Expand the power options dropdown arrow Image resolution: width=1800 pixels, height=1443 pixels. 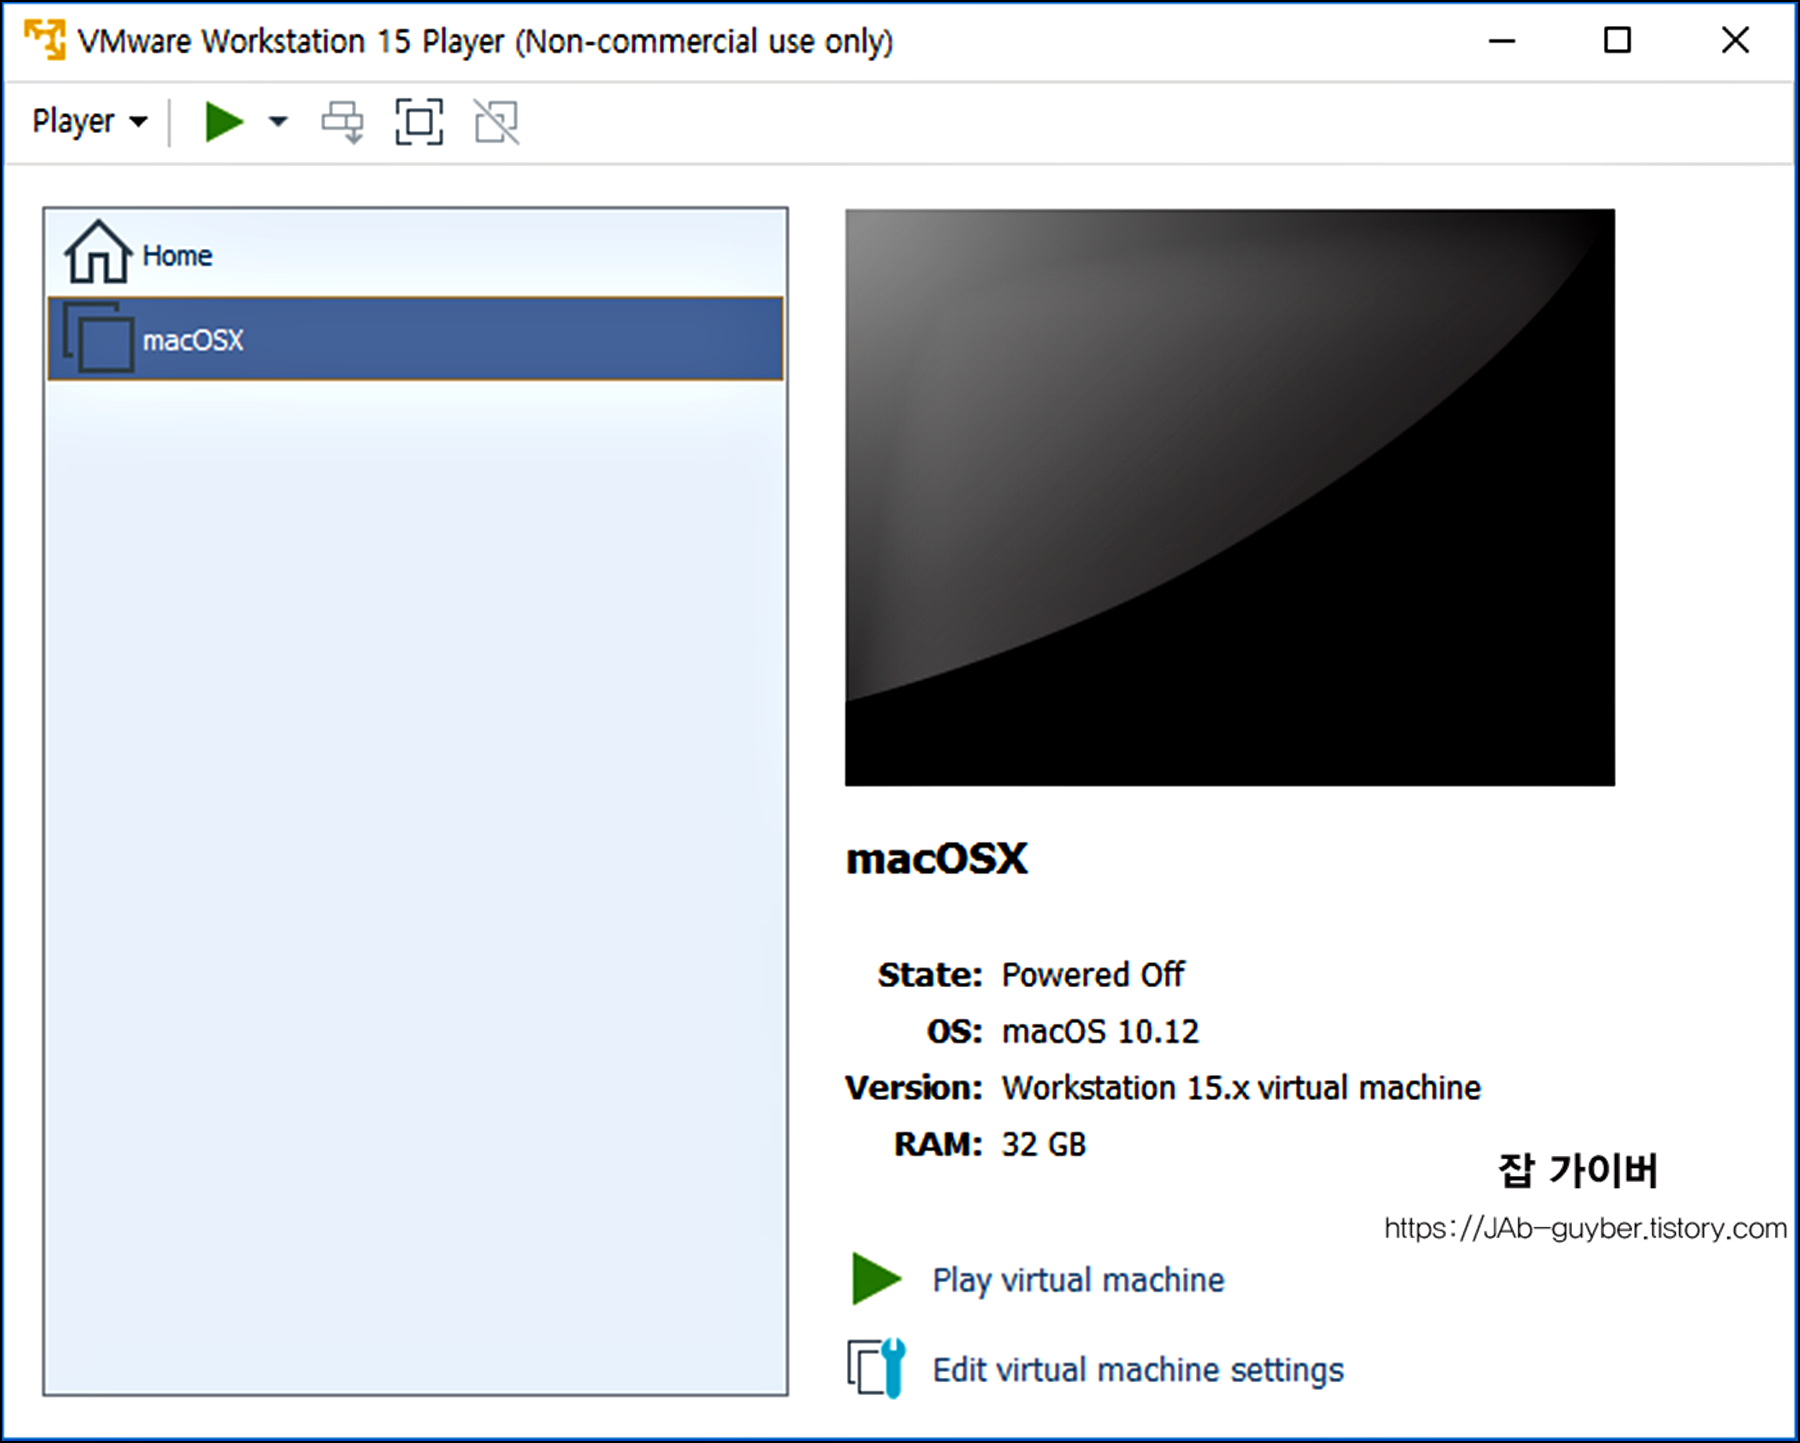tap(278, 122)
